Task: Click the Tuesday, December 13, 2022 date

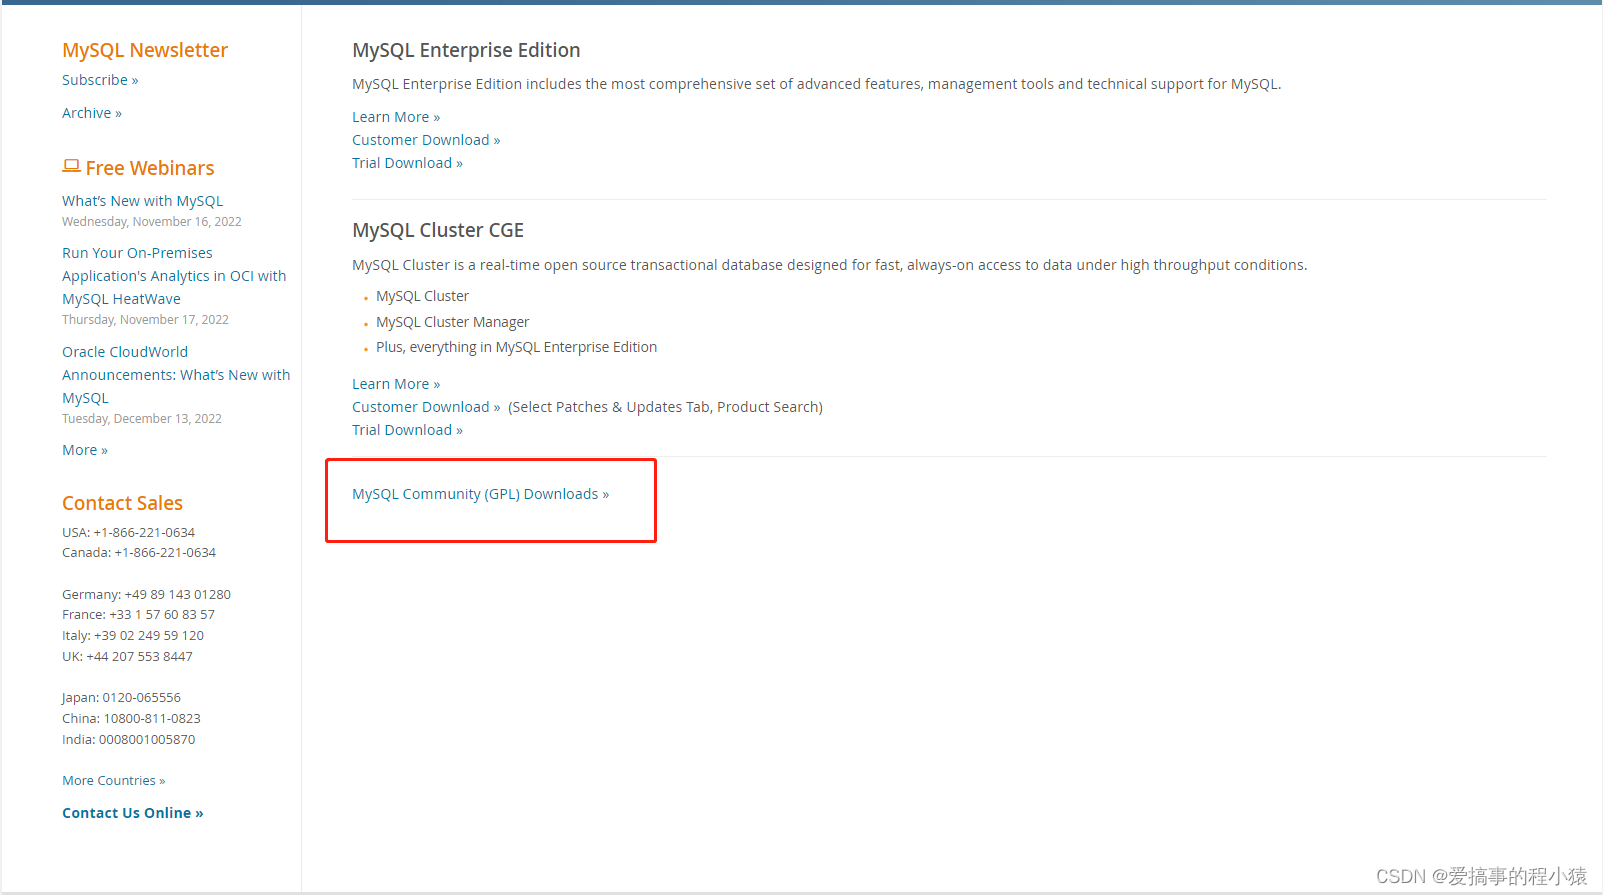Action: coord(142,419)
